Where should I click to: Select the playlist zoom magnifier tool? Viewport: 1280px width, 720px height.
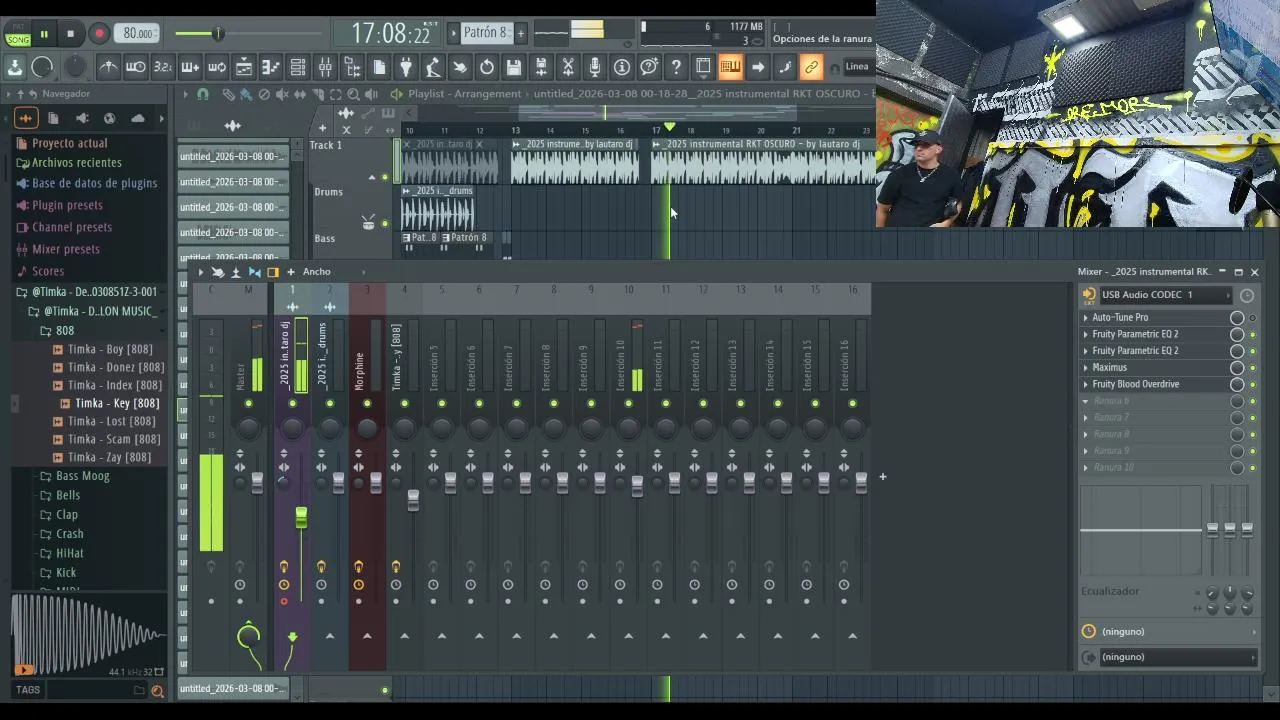click(353, 94)
